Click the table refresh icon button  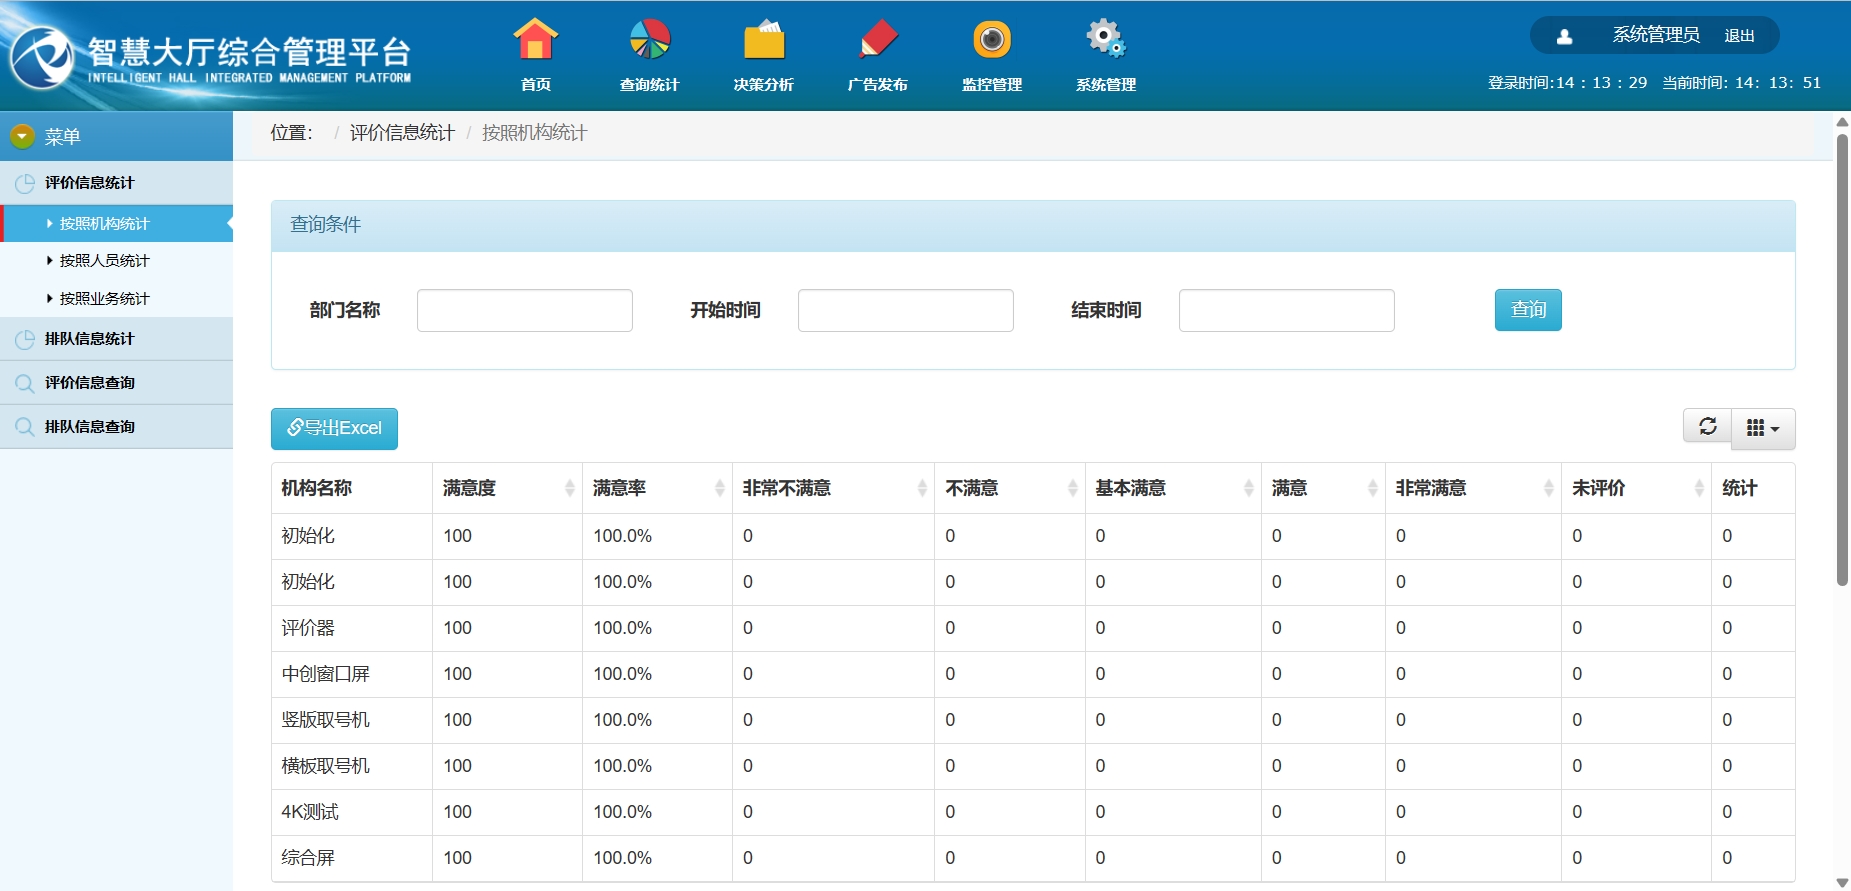tap(1708, 427)
